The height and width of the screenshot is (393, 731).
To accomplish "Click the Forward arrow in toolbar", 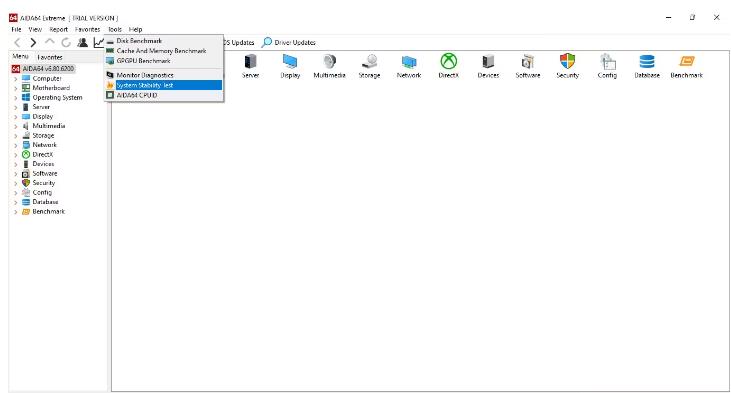I will pyautogui.click(x=33, y=42).
